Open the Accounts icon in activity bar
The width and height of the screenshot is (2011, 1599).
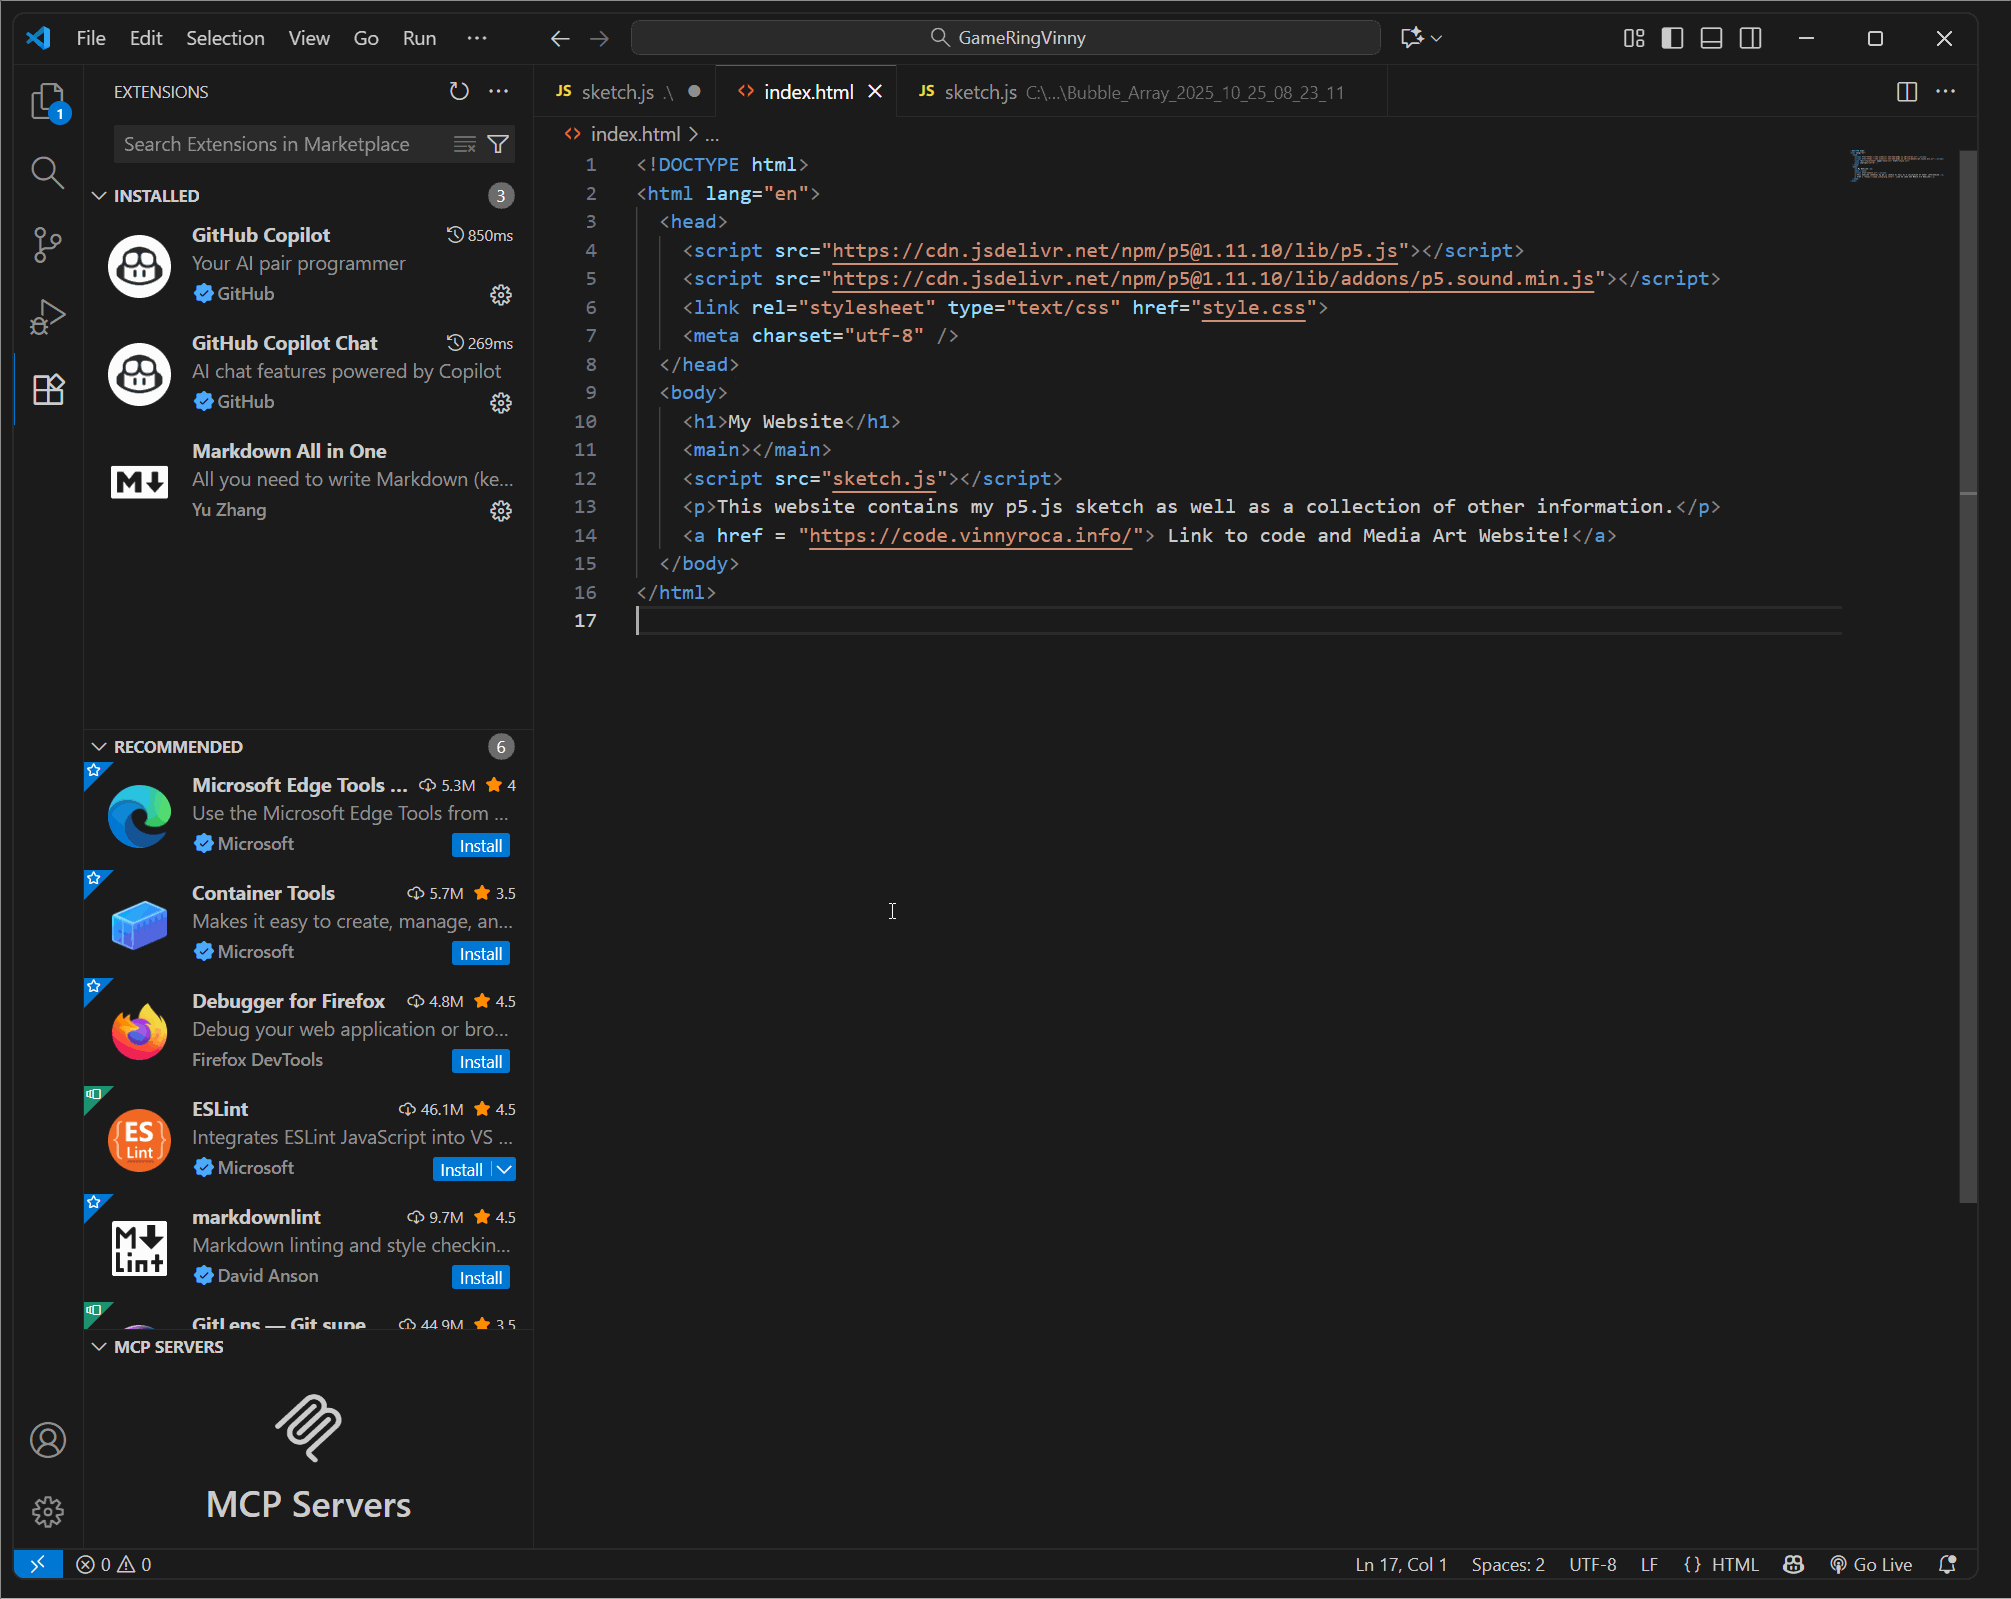click(47, 1440)
